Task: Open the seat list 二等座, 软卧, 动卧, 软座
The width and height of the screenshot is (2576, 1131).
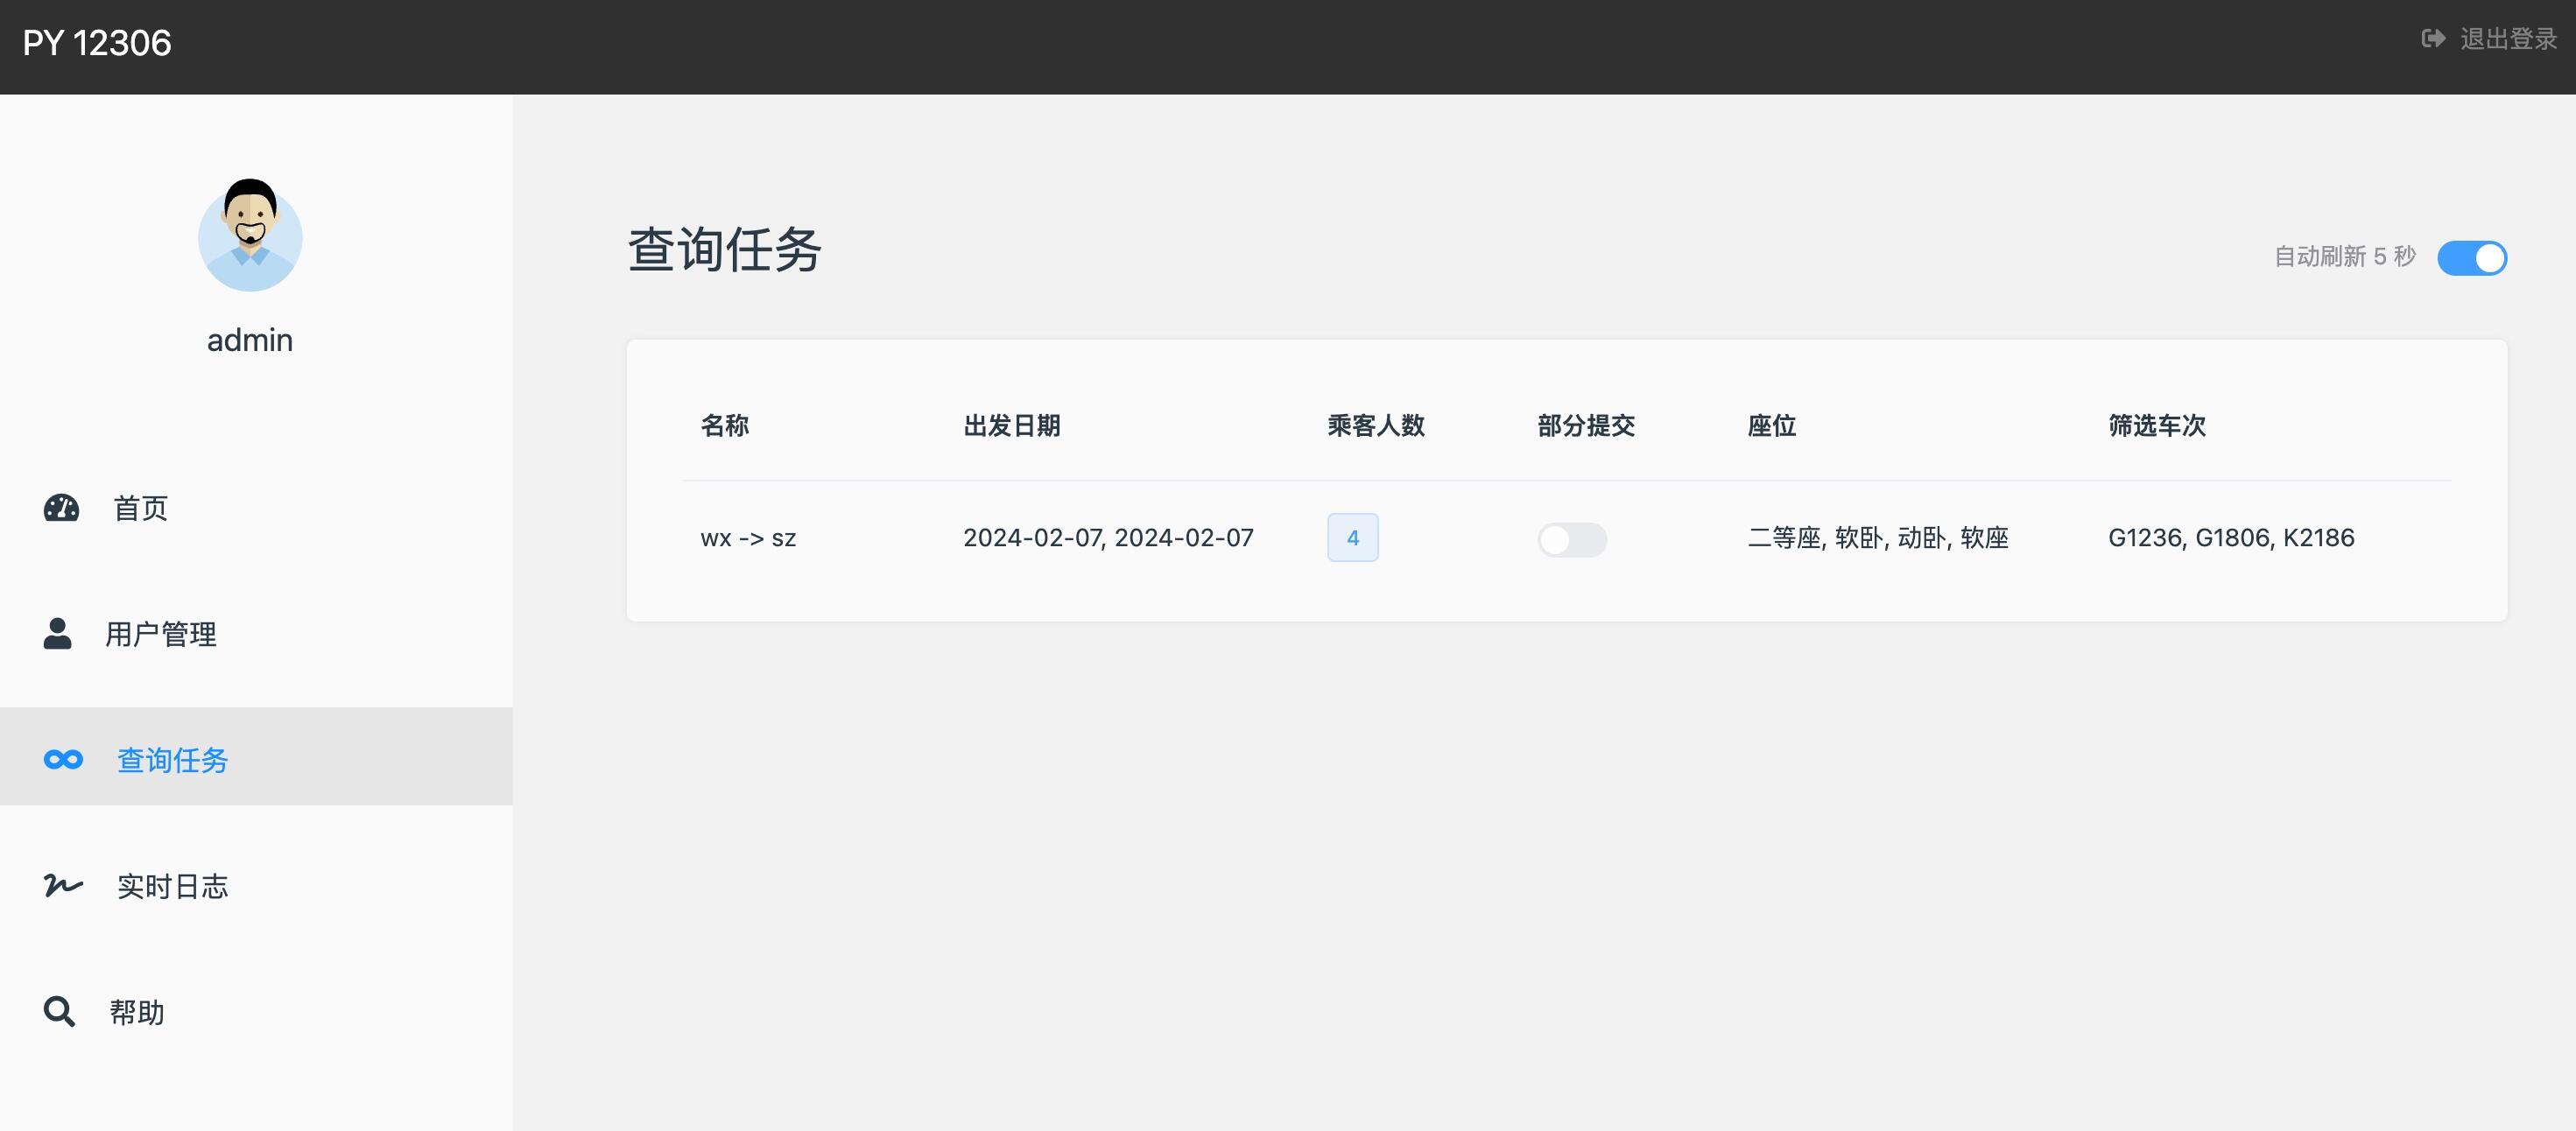Action: tap(1880, 538)
